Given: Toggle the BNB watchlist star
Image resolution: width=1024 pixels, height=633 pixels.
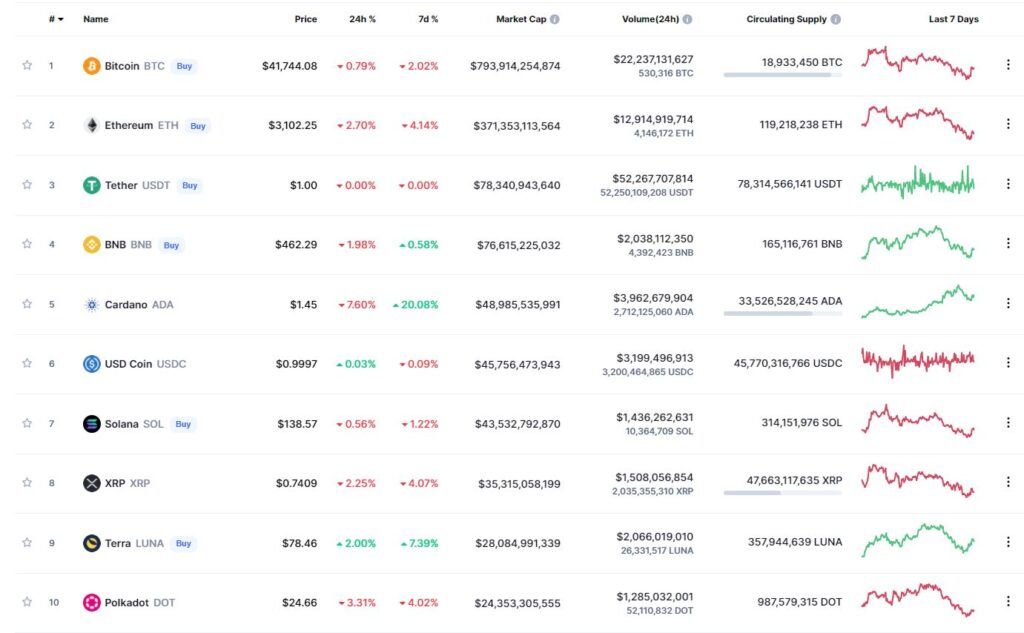Looking at the screenshot, I should pyautogui.click(x=27, y=244).
